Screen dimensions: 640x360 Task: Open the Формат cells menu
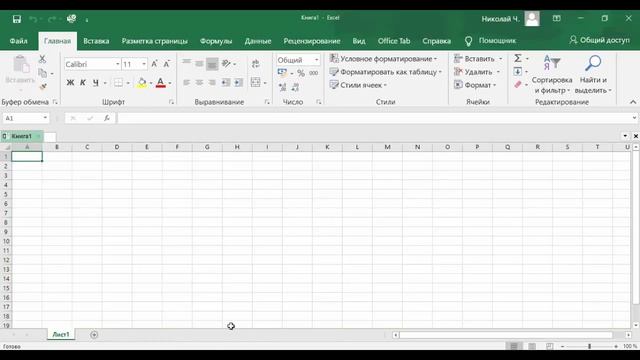tap(475, 85)
